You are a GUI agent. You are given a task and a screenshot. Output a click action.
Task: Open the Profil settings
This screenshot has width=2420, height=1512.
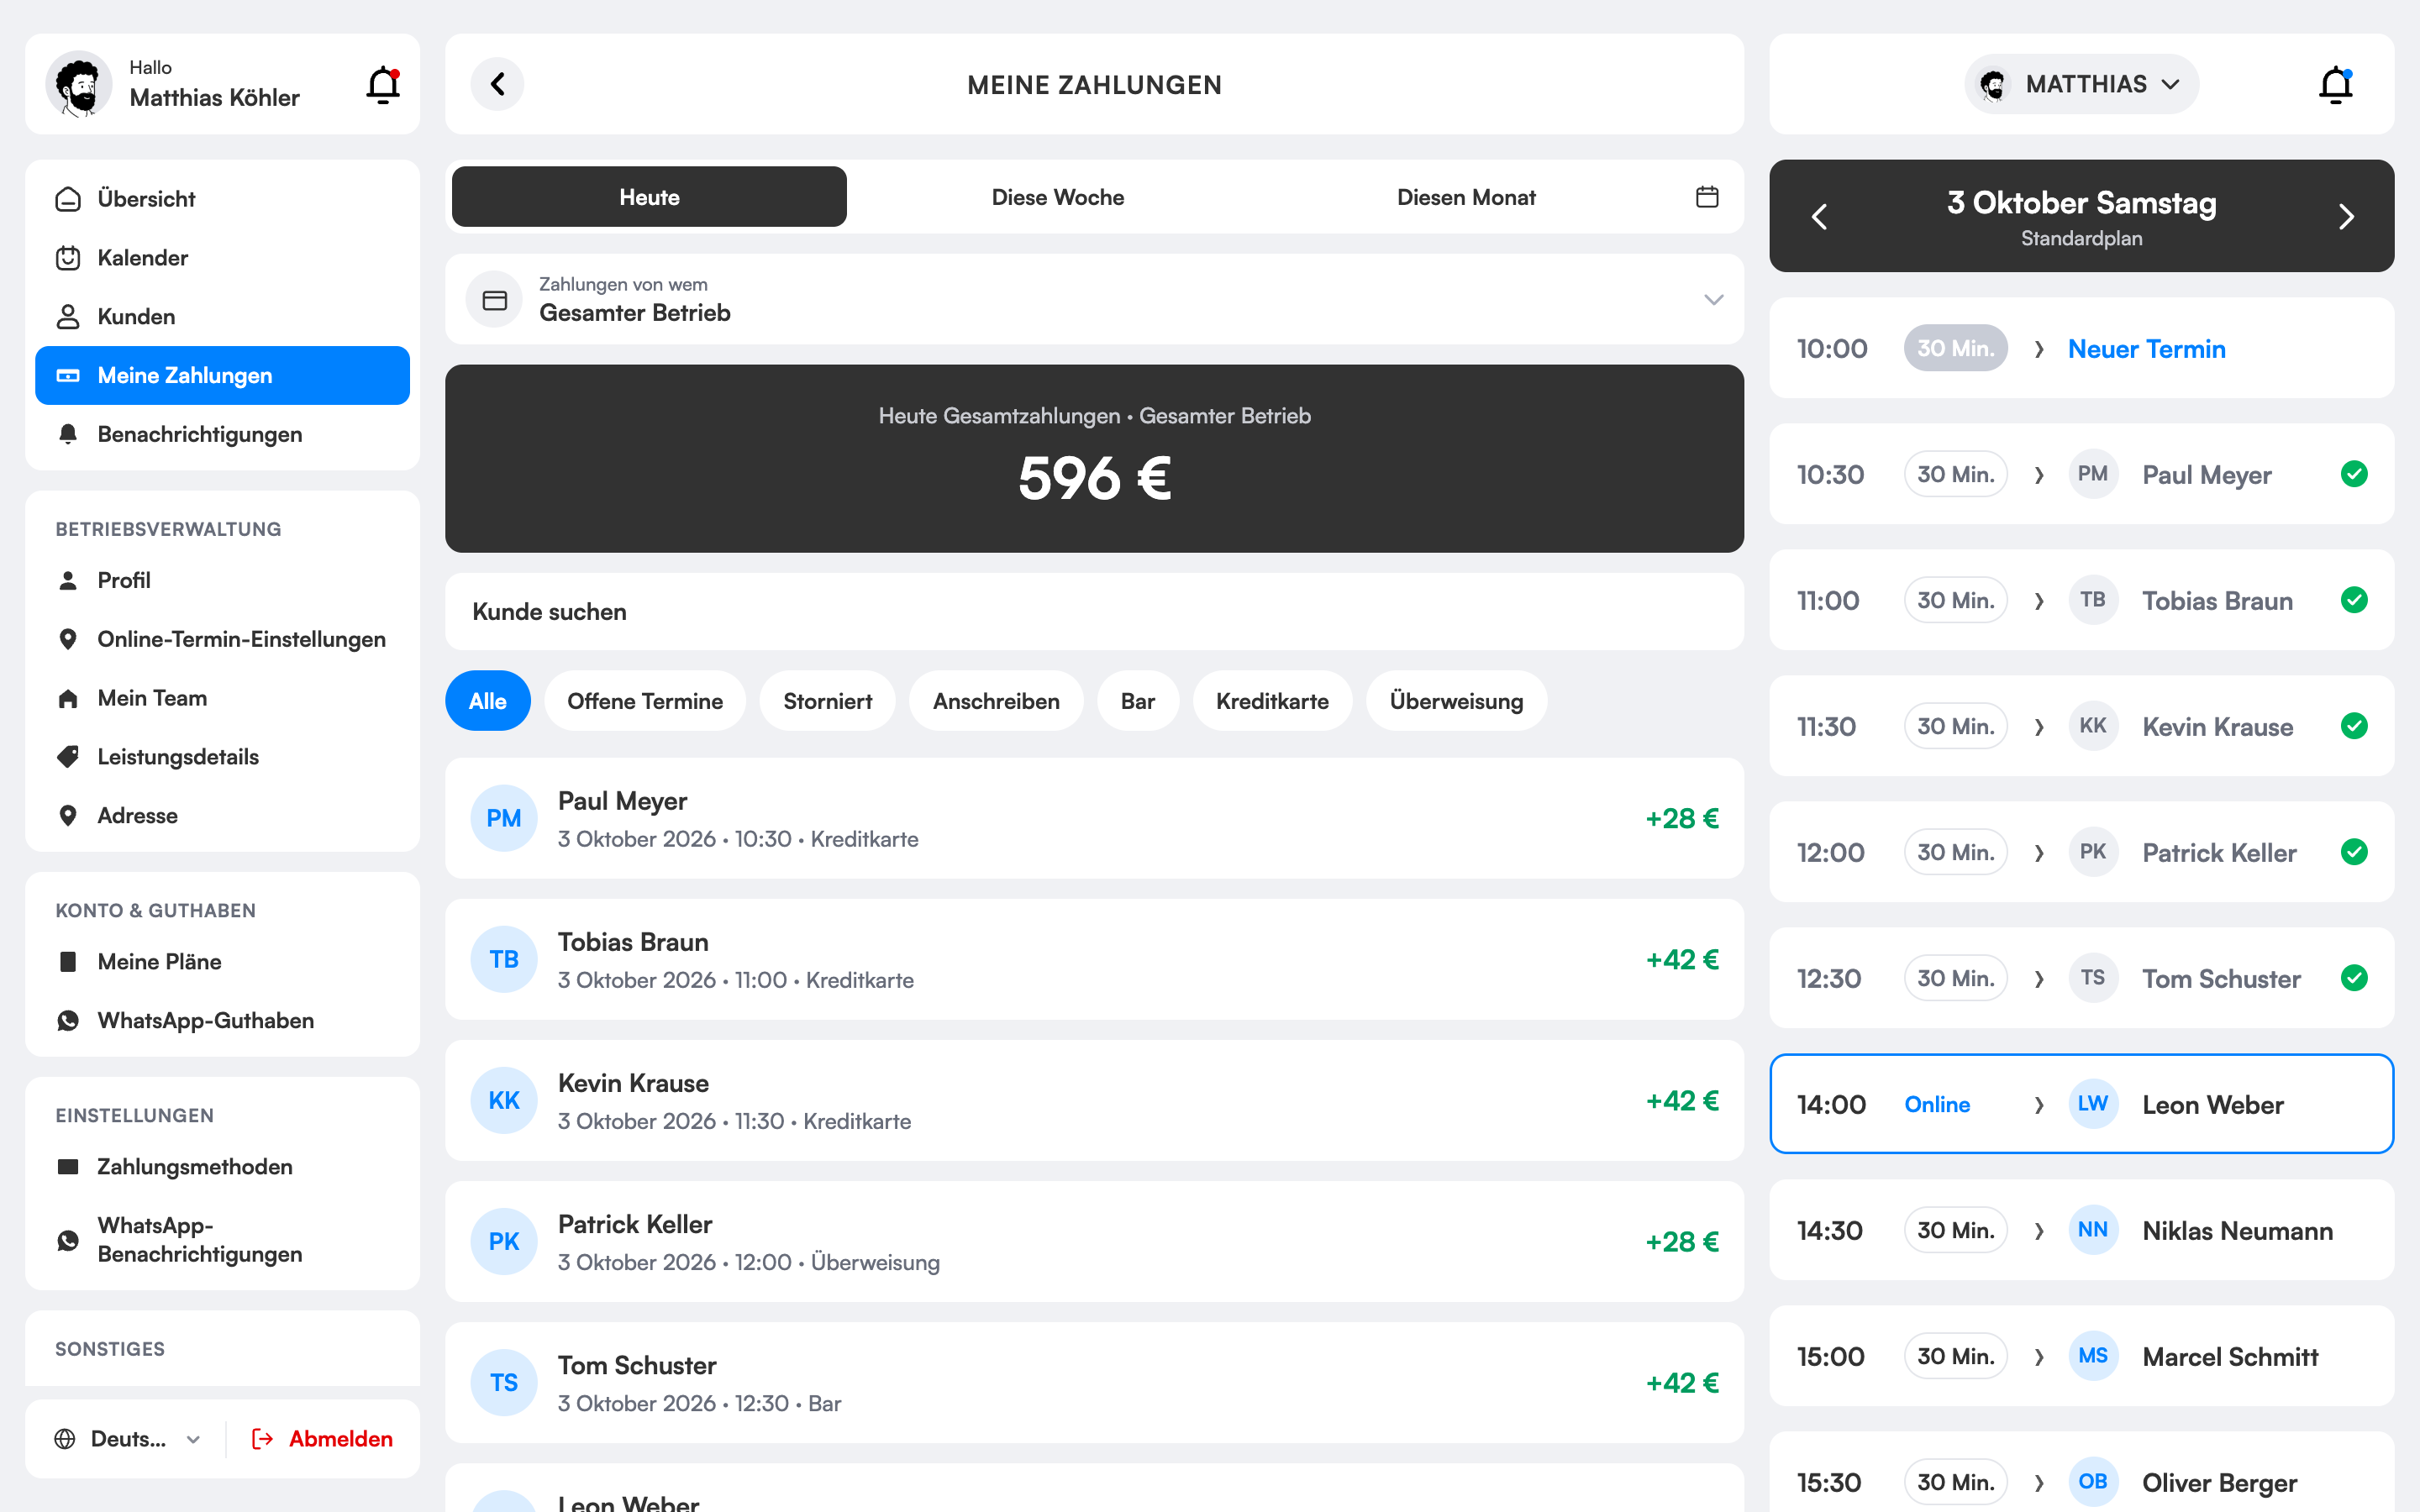pyautogui.click(x=222, y=580)
